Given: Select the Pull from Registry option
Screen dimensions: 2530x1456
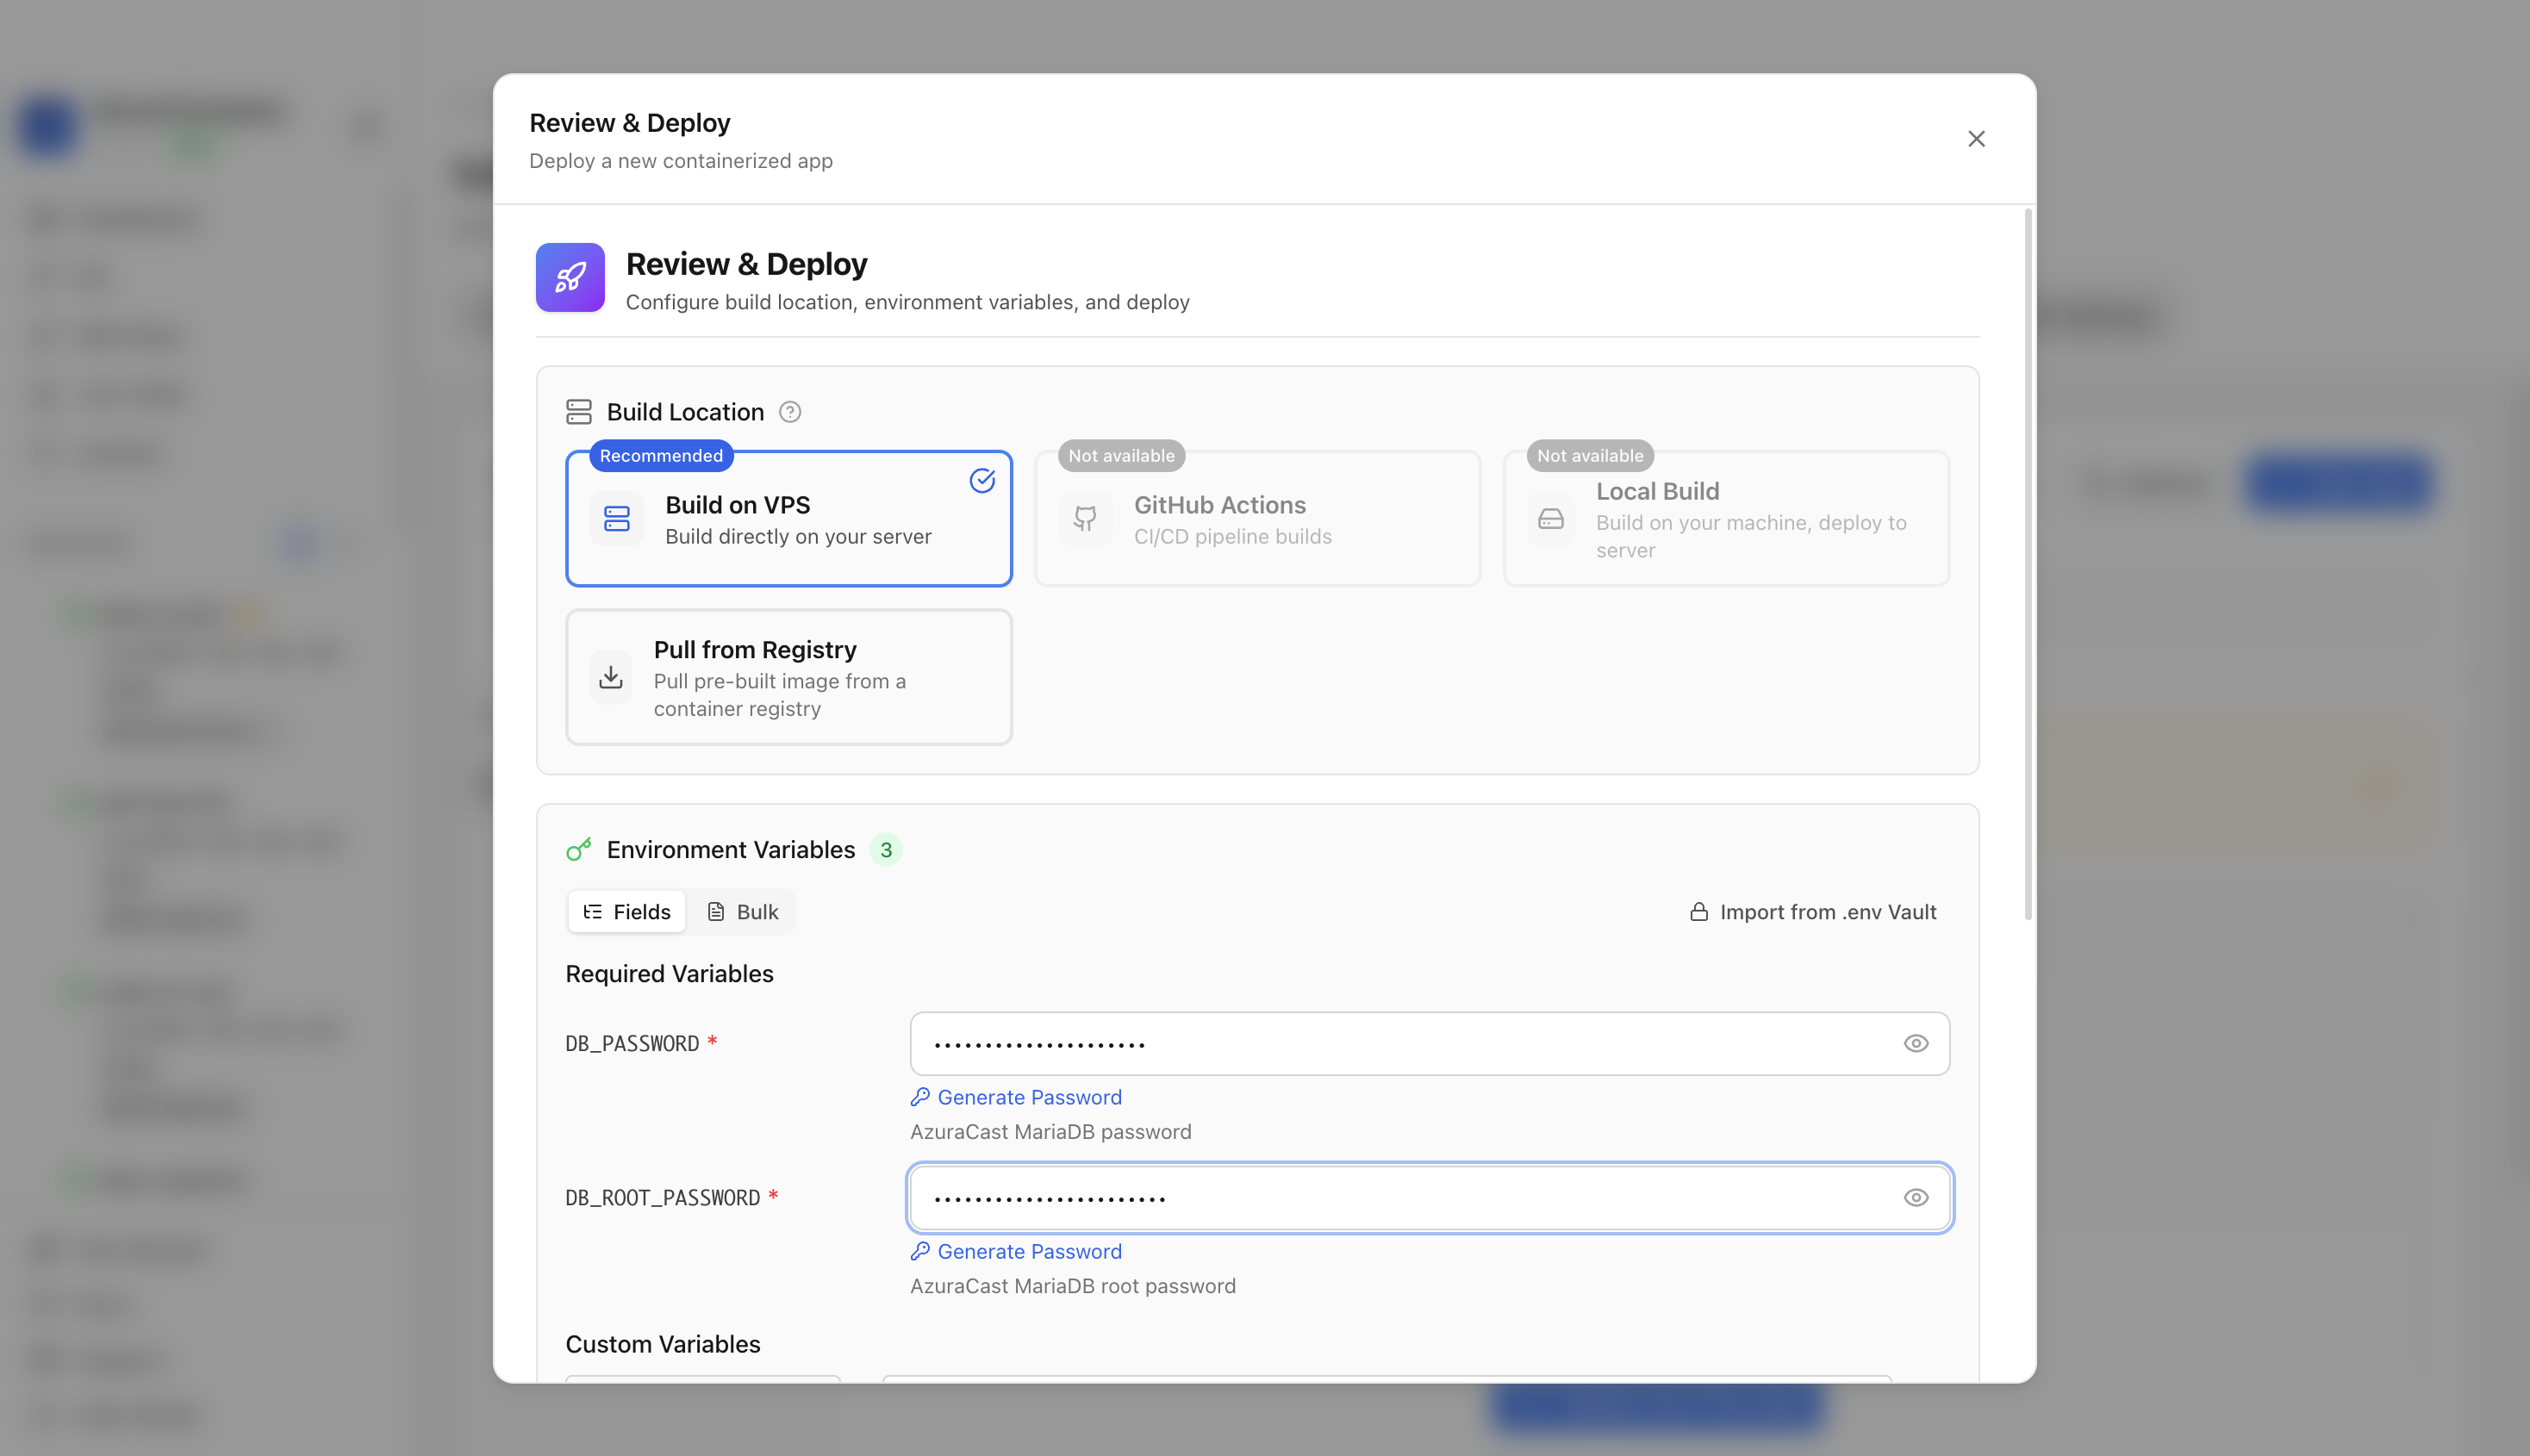Looking at the screenshot, I should 789,677.
